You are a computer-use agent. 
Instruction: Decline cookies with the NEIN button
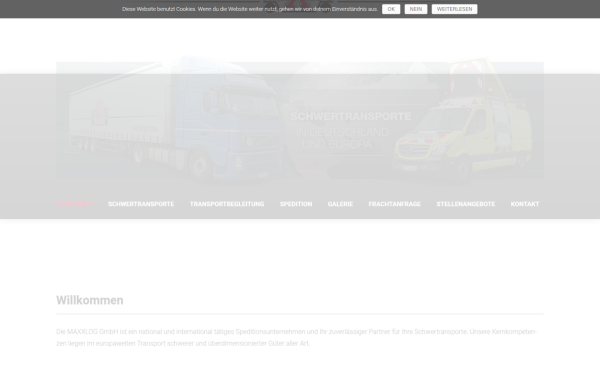click(416, 9)
